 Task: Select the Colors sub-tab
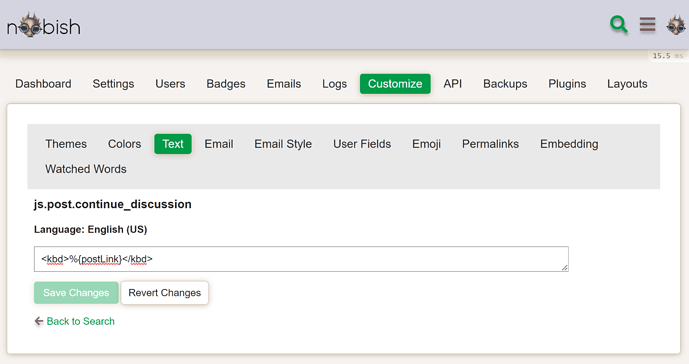(x=124, y=144)
